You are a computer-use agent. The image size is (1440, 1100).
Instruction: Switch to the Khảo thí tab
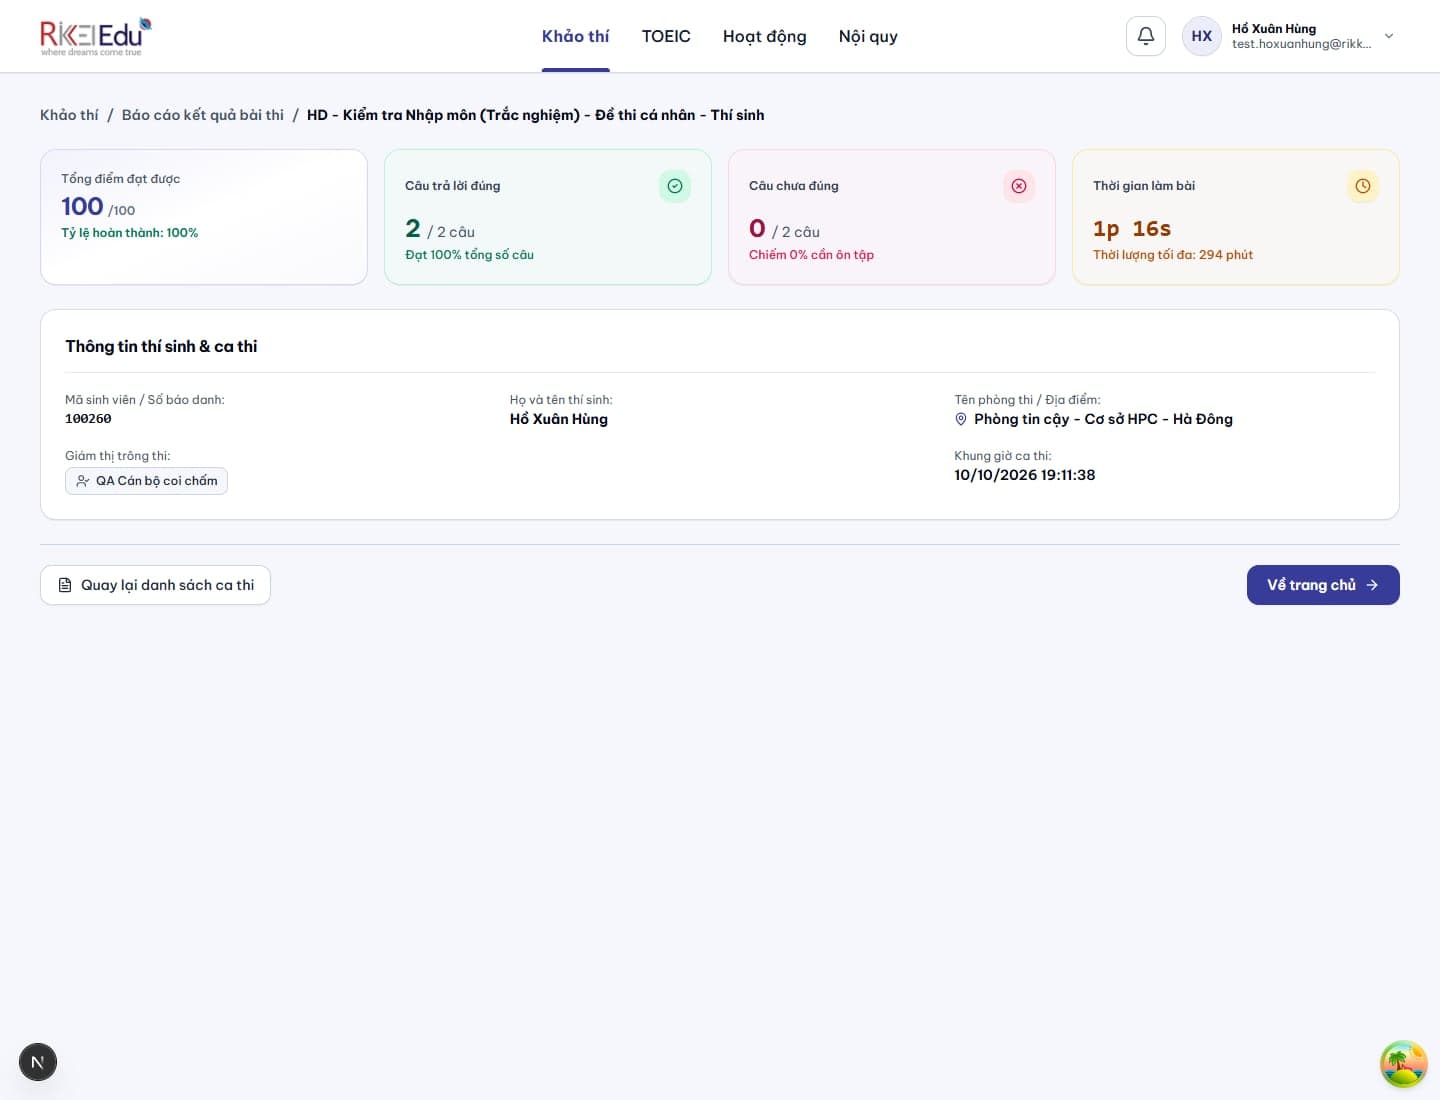(575, 36)
